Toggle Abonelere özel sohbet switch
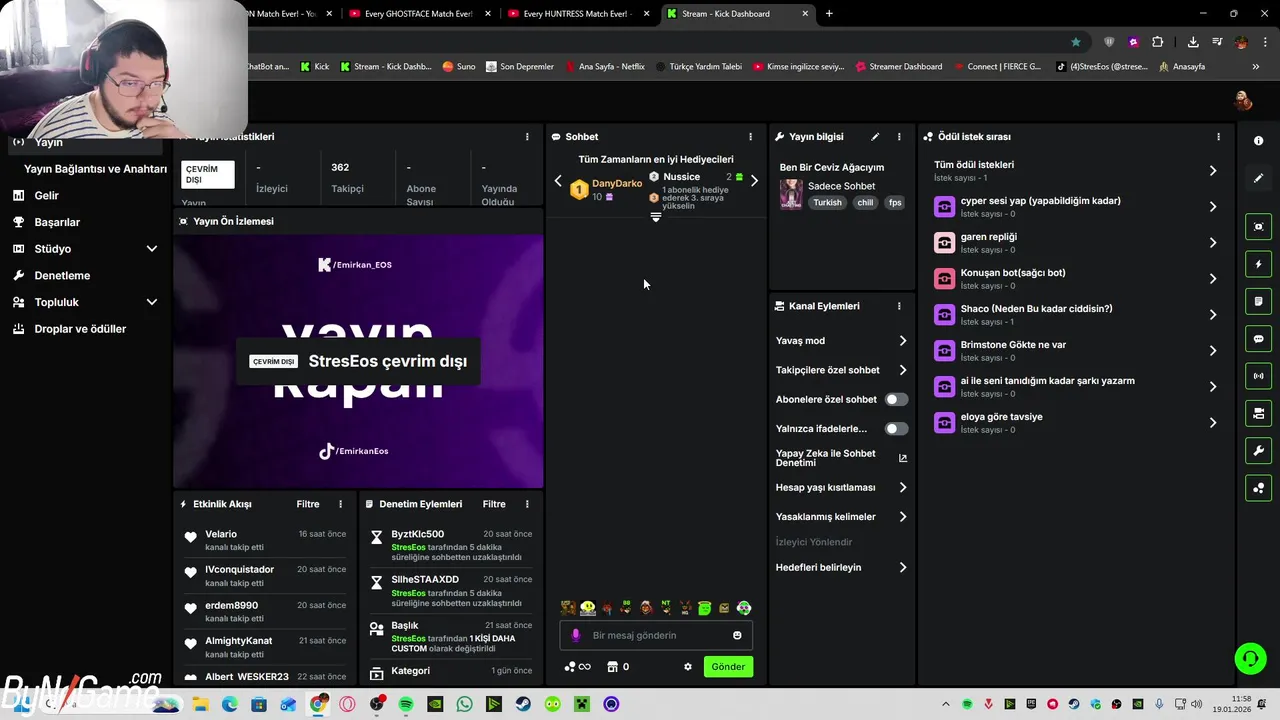Viewport: 1280px width, 720px height. coord(896,399)
